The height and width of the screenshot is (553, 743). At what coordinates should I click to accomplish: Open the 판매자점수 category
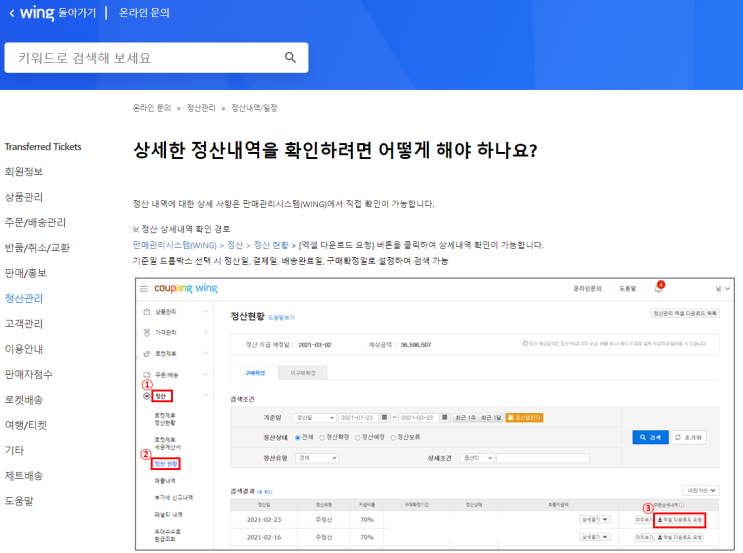28,374
